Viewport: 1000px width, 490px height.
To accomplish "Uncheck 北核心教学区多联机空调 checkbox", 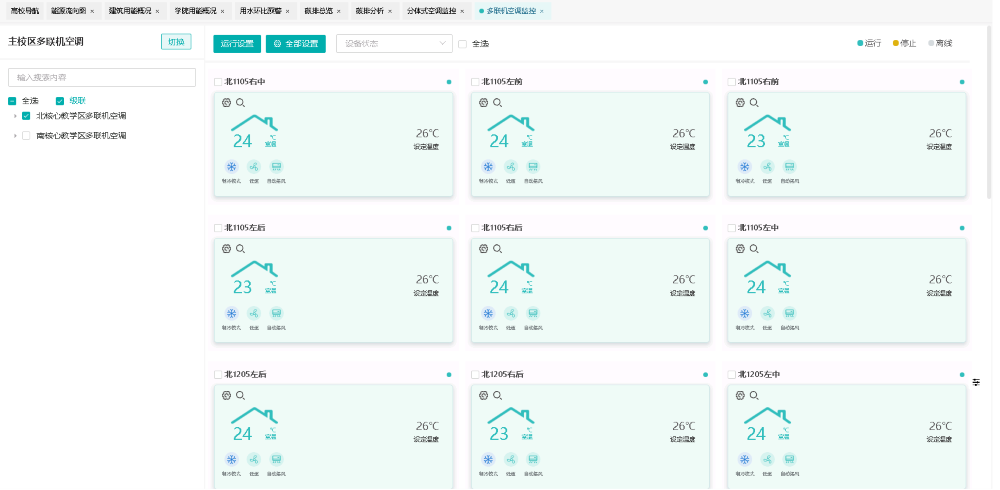I will pyautogui.click(x=26, y=116).
